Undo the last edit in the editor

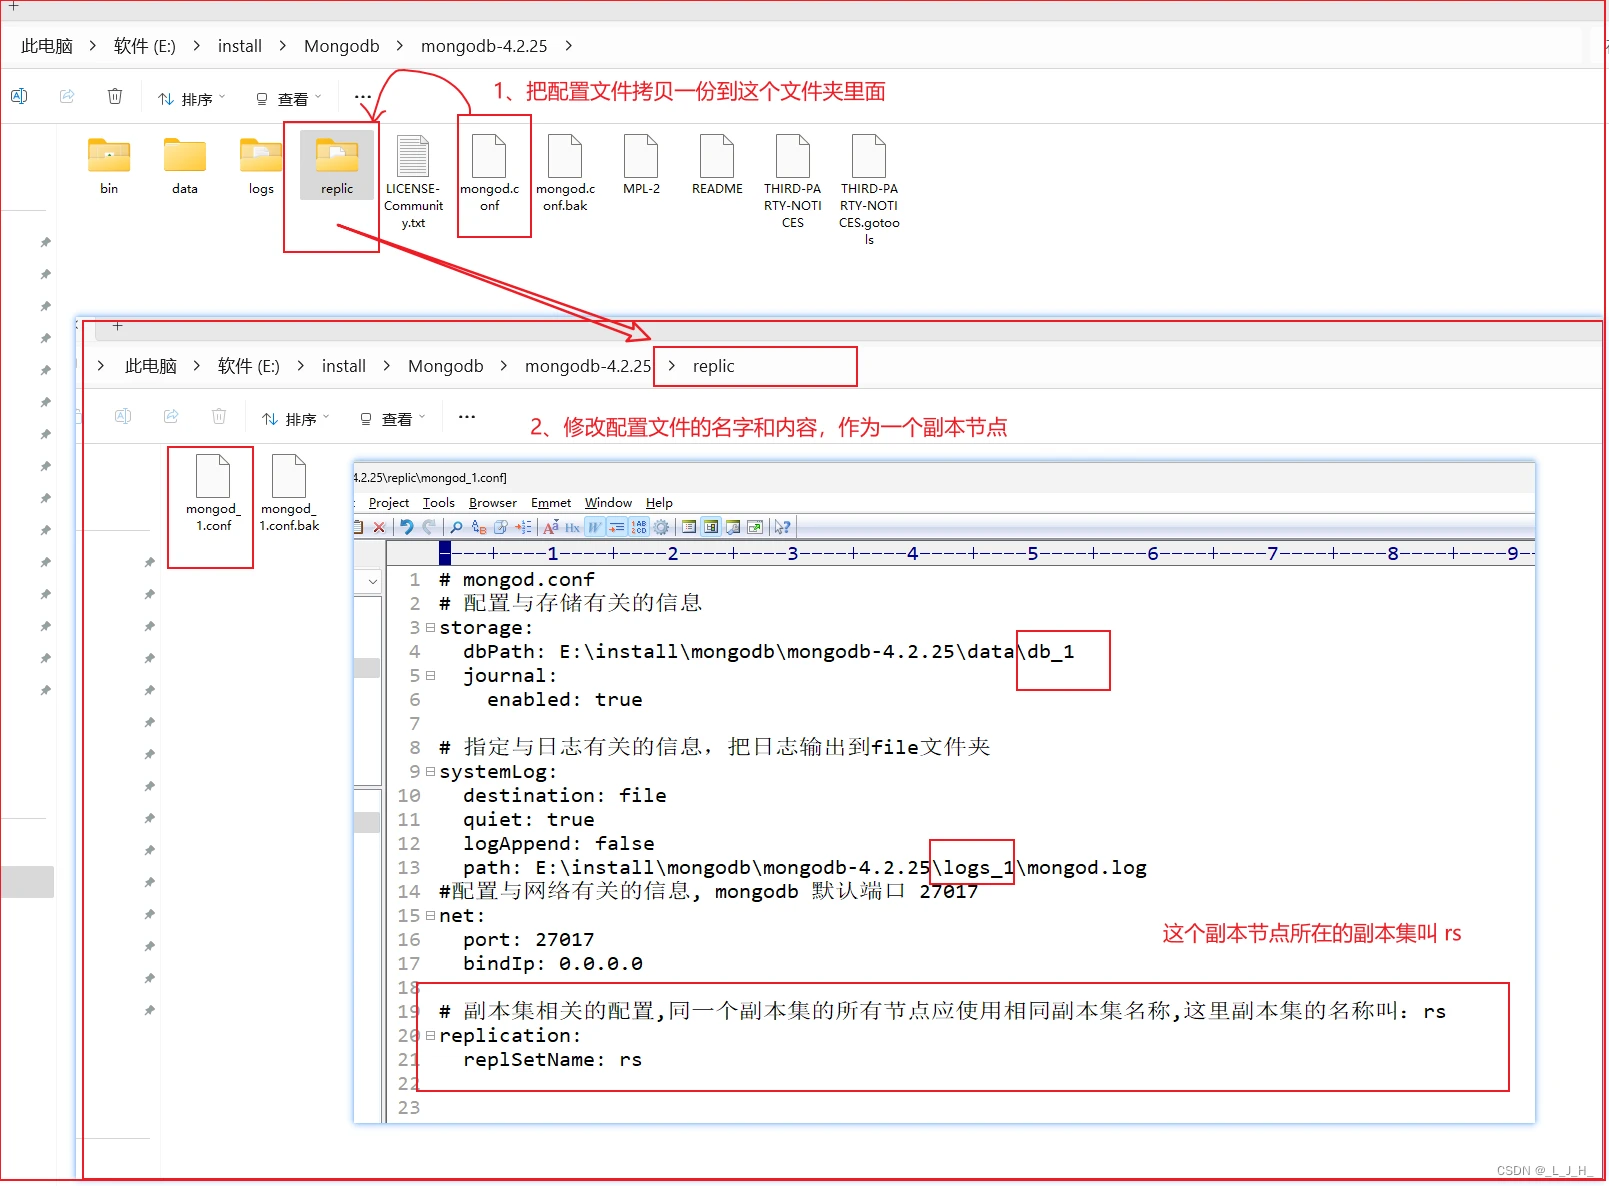pos(406,527)
